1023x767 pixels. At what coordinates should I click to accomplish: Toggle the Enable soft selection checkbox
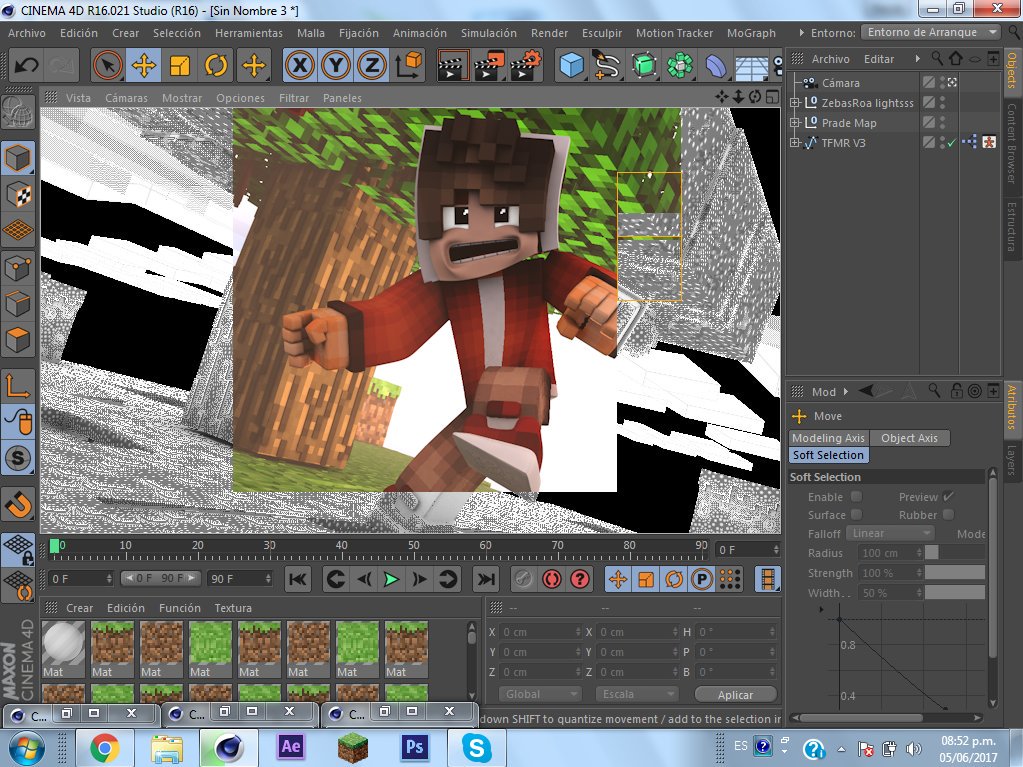click(857, 497)
